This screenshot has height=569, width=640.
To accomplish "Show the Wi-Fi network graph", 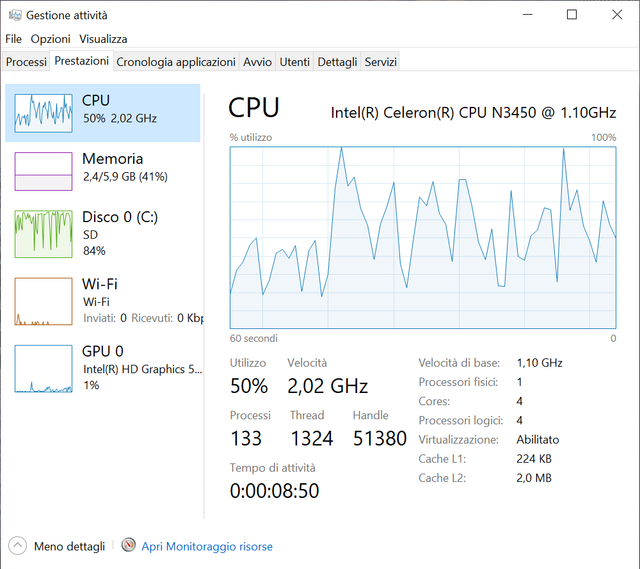I will [43, 301].
